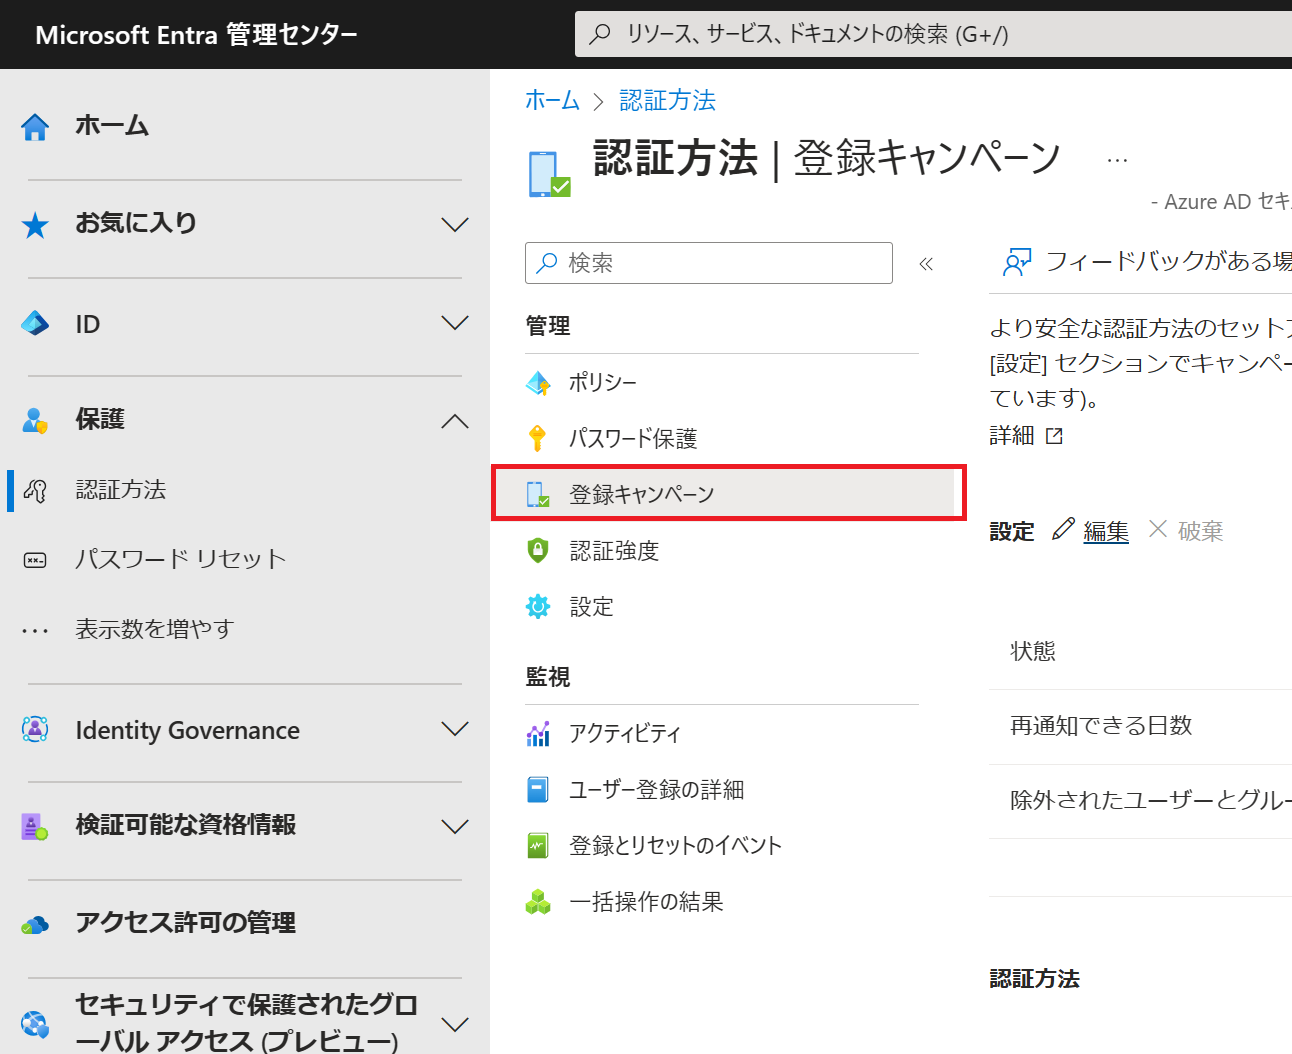Collapse the resource menu with double chevron
This screenshot has width=1292, height=1054.
tap(926, 264)
